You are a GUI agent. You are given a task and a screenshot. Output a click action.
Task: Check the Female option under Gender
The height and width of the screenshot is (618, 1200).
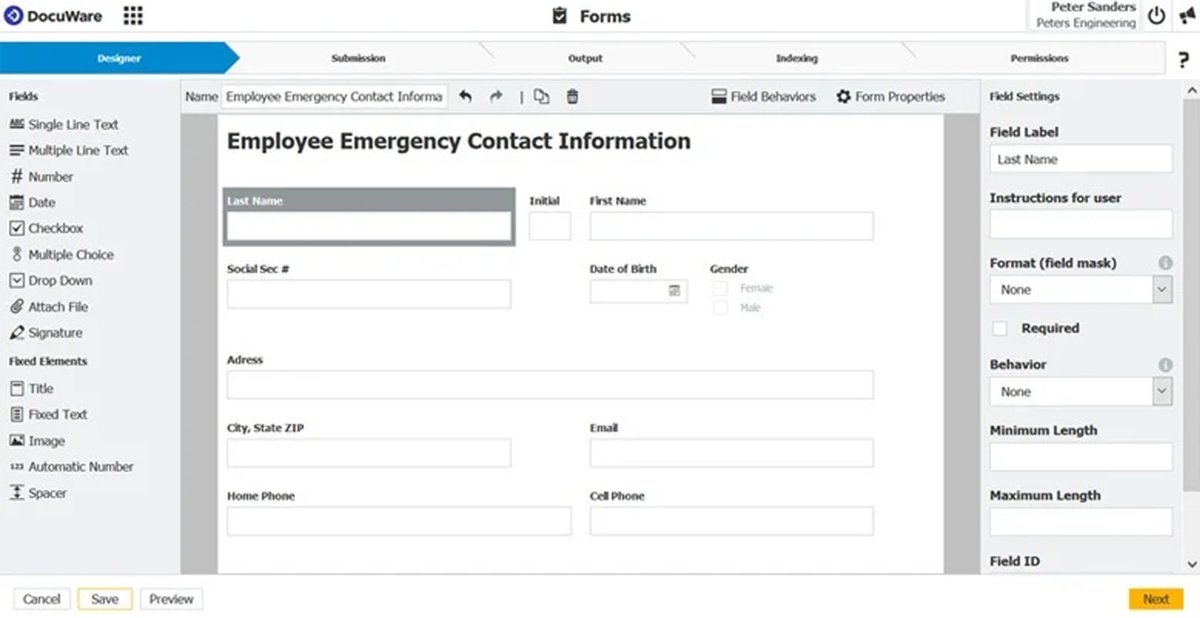720,288
